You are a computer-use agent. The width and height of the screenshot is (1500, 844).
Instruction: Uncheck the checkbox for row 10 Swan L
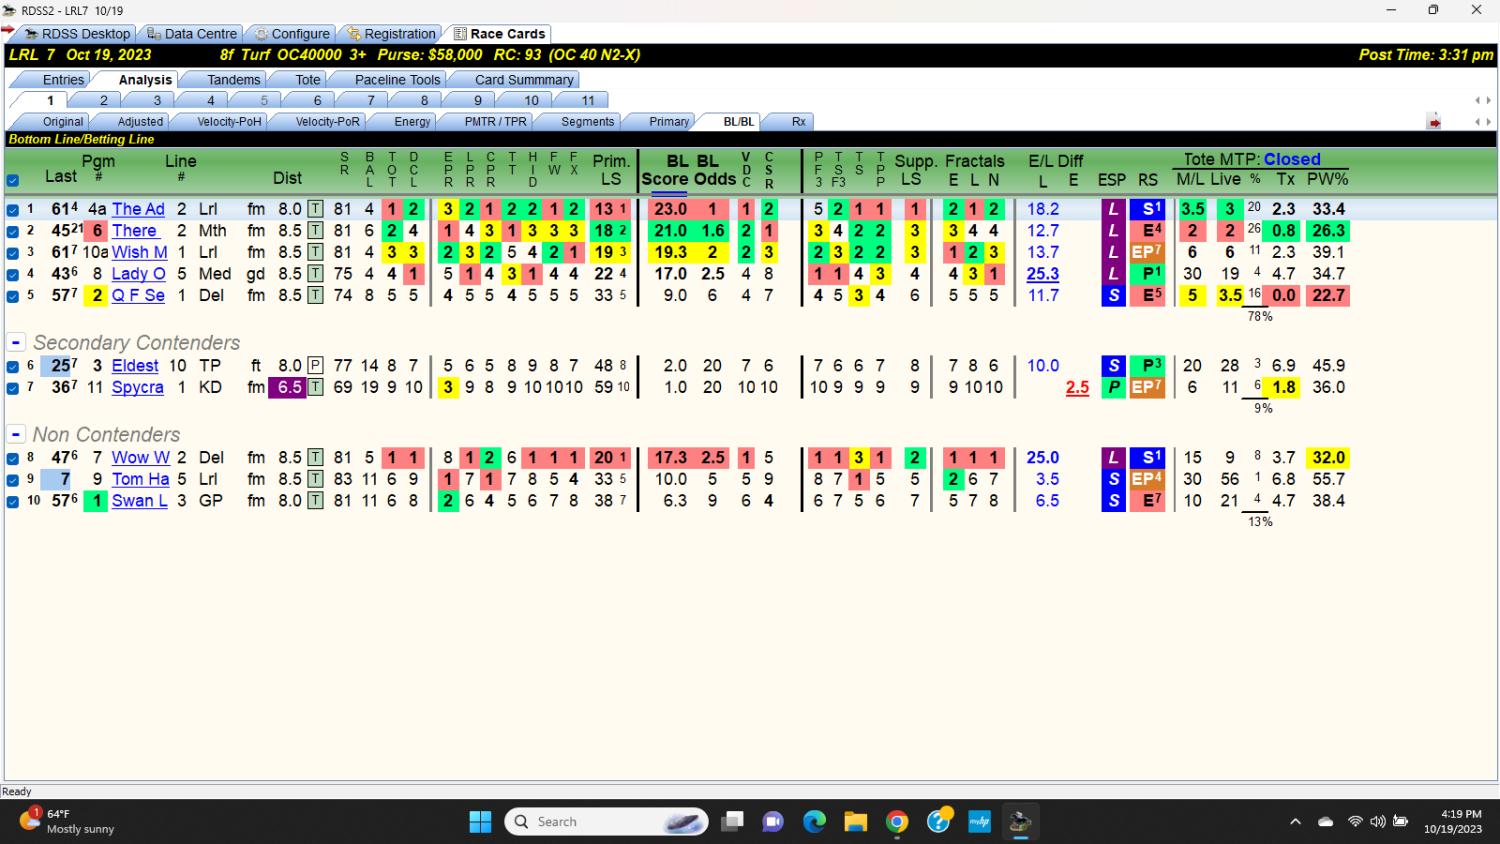tap(13, 502)
